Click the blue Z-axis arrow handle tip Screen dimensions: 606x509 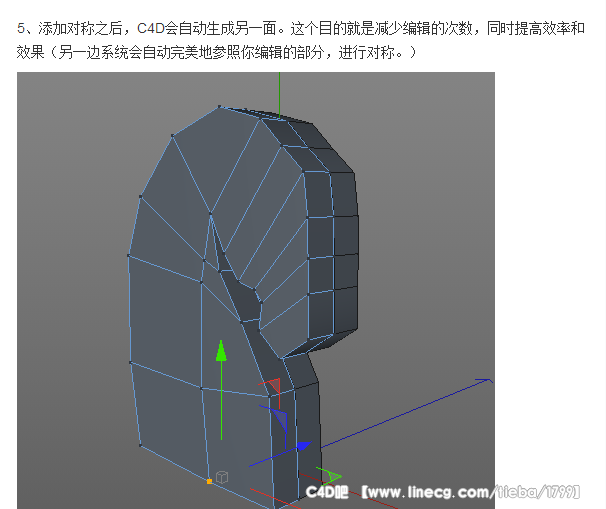(304, 446)
